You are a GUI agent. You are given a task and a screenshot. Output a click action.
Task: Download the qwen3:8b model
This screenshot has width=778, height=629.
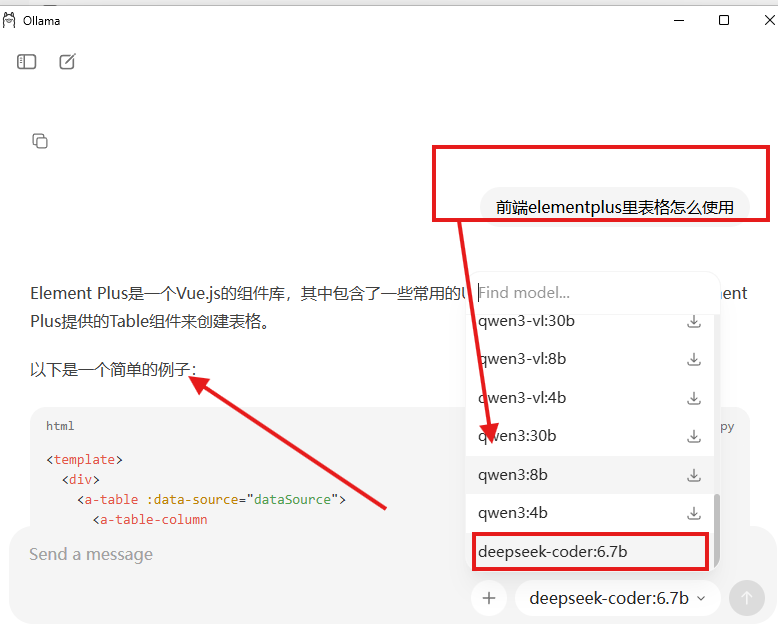click(x=694, y=475)
